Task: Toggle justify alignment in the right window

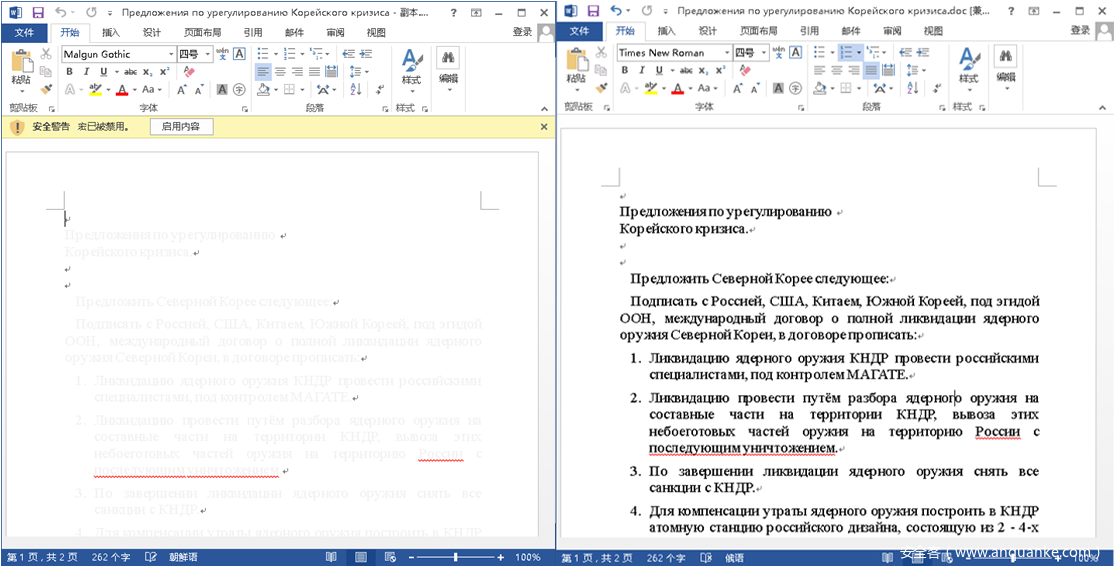Action: pos(871,71)
